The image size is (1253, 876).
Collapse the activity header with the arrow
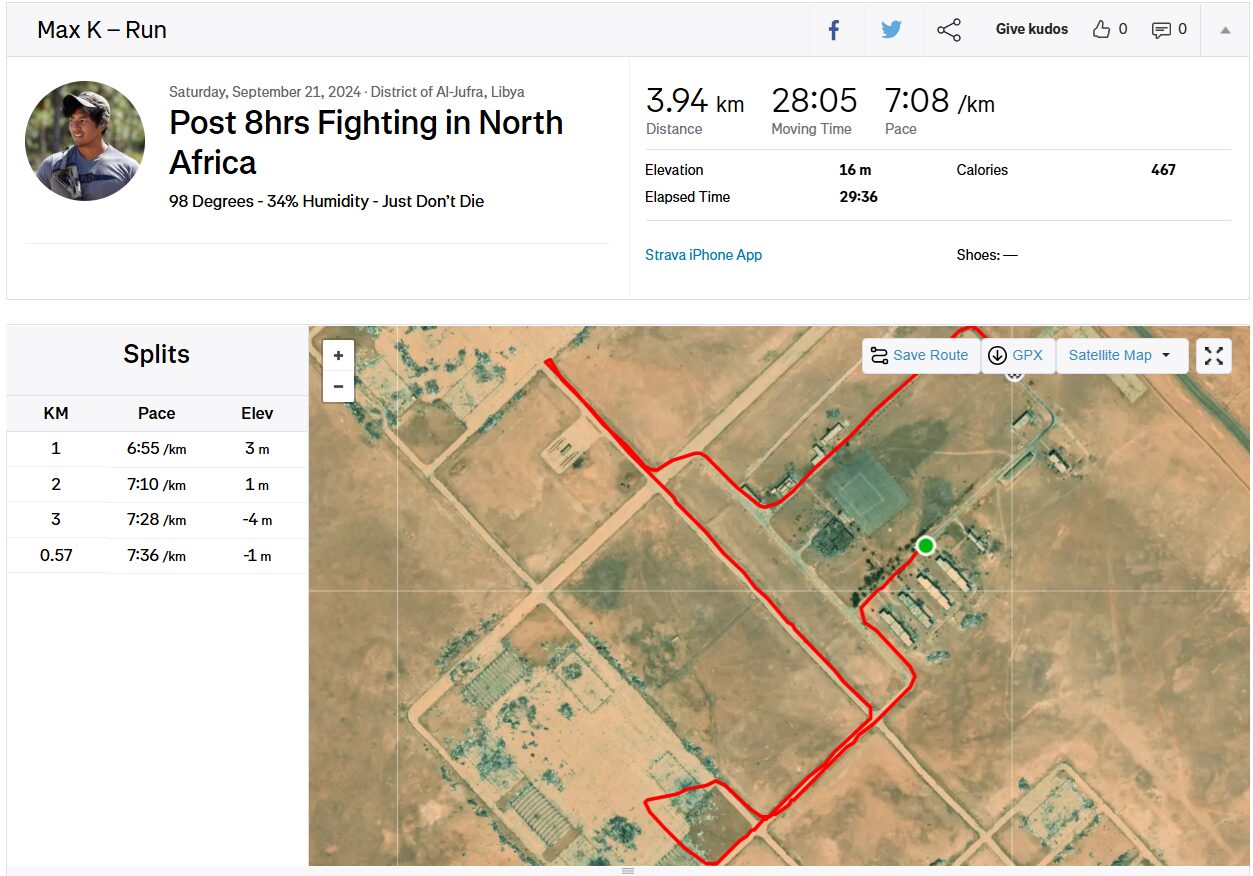tap(1225, 30)
